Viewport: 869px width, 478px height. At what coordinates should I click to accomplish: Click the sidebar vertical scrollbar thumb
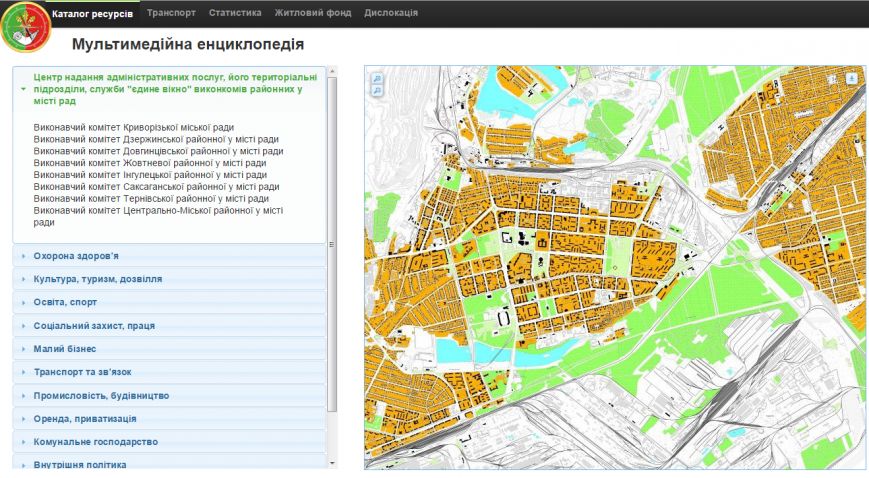333,244
